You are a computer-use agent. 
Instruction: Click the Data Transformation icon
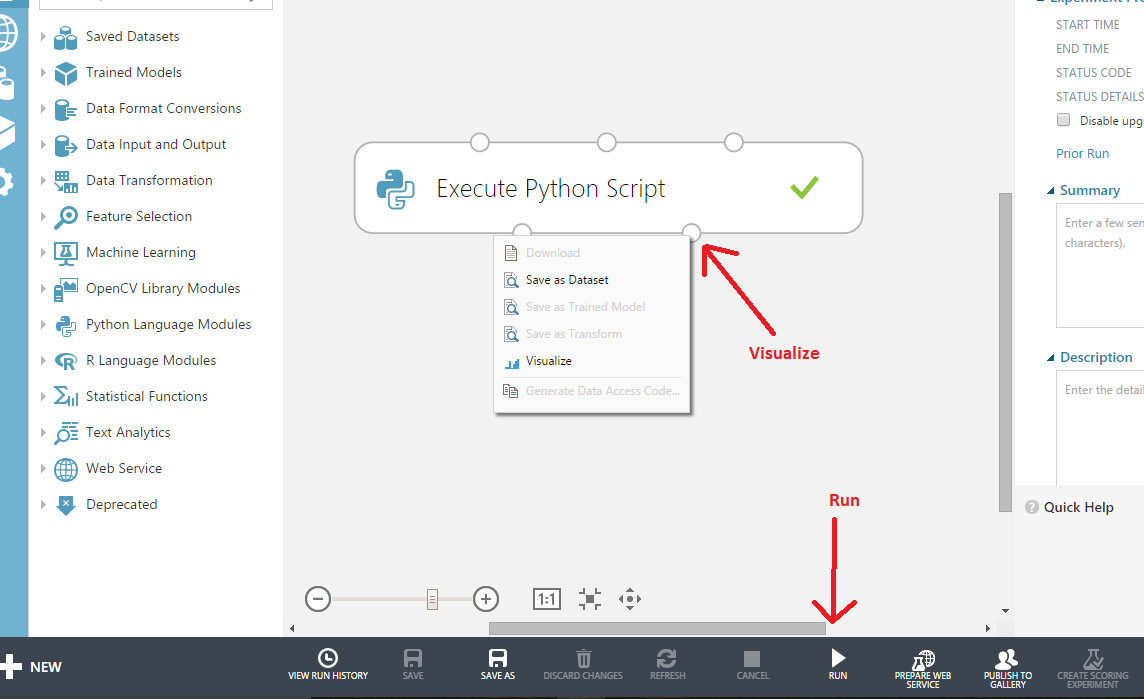point(66,181)
